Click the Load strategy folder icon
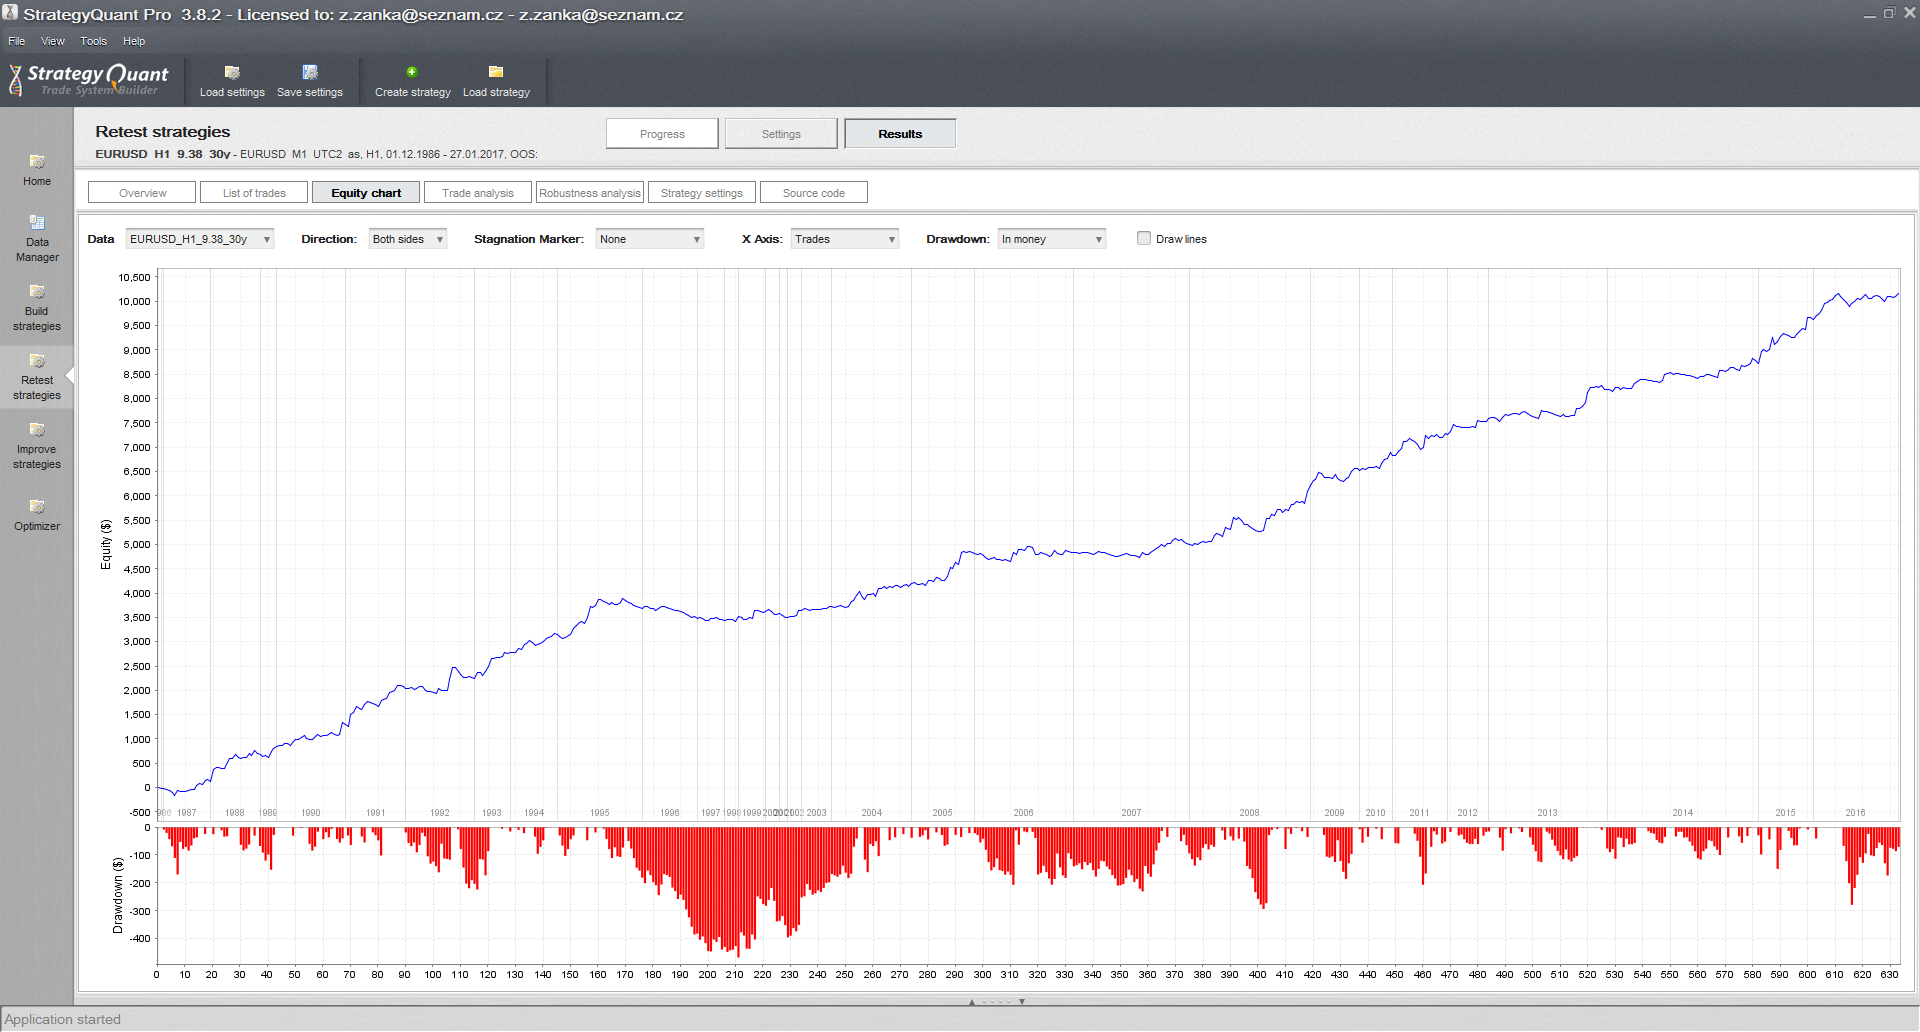The image size is (1920, 1032). click(496, 72)
